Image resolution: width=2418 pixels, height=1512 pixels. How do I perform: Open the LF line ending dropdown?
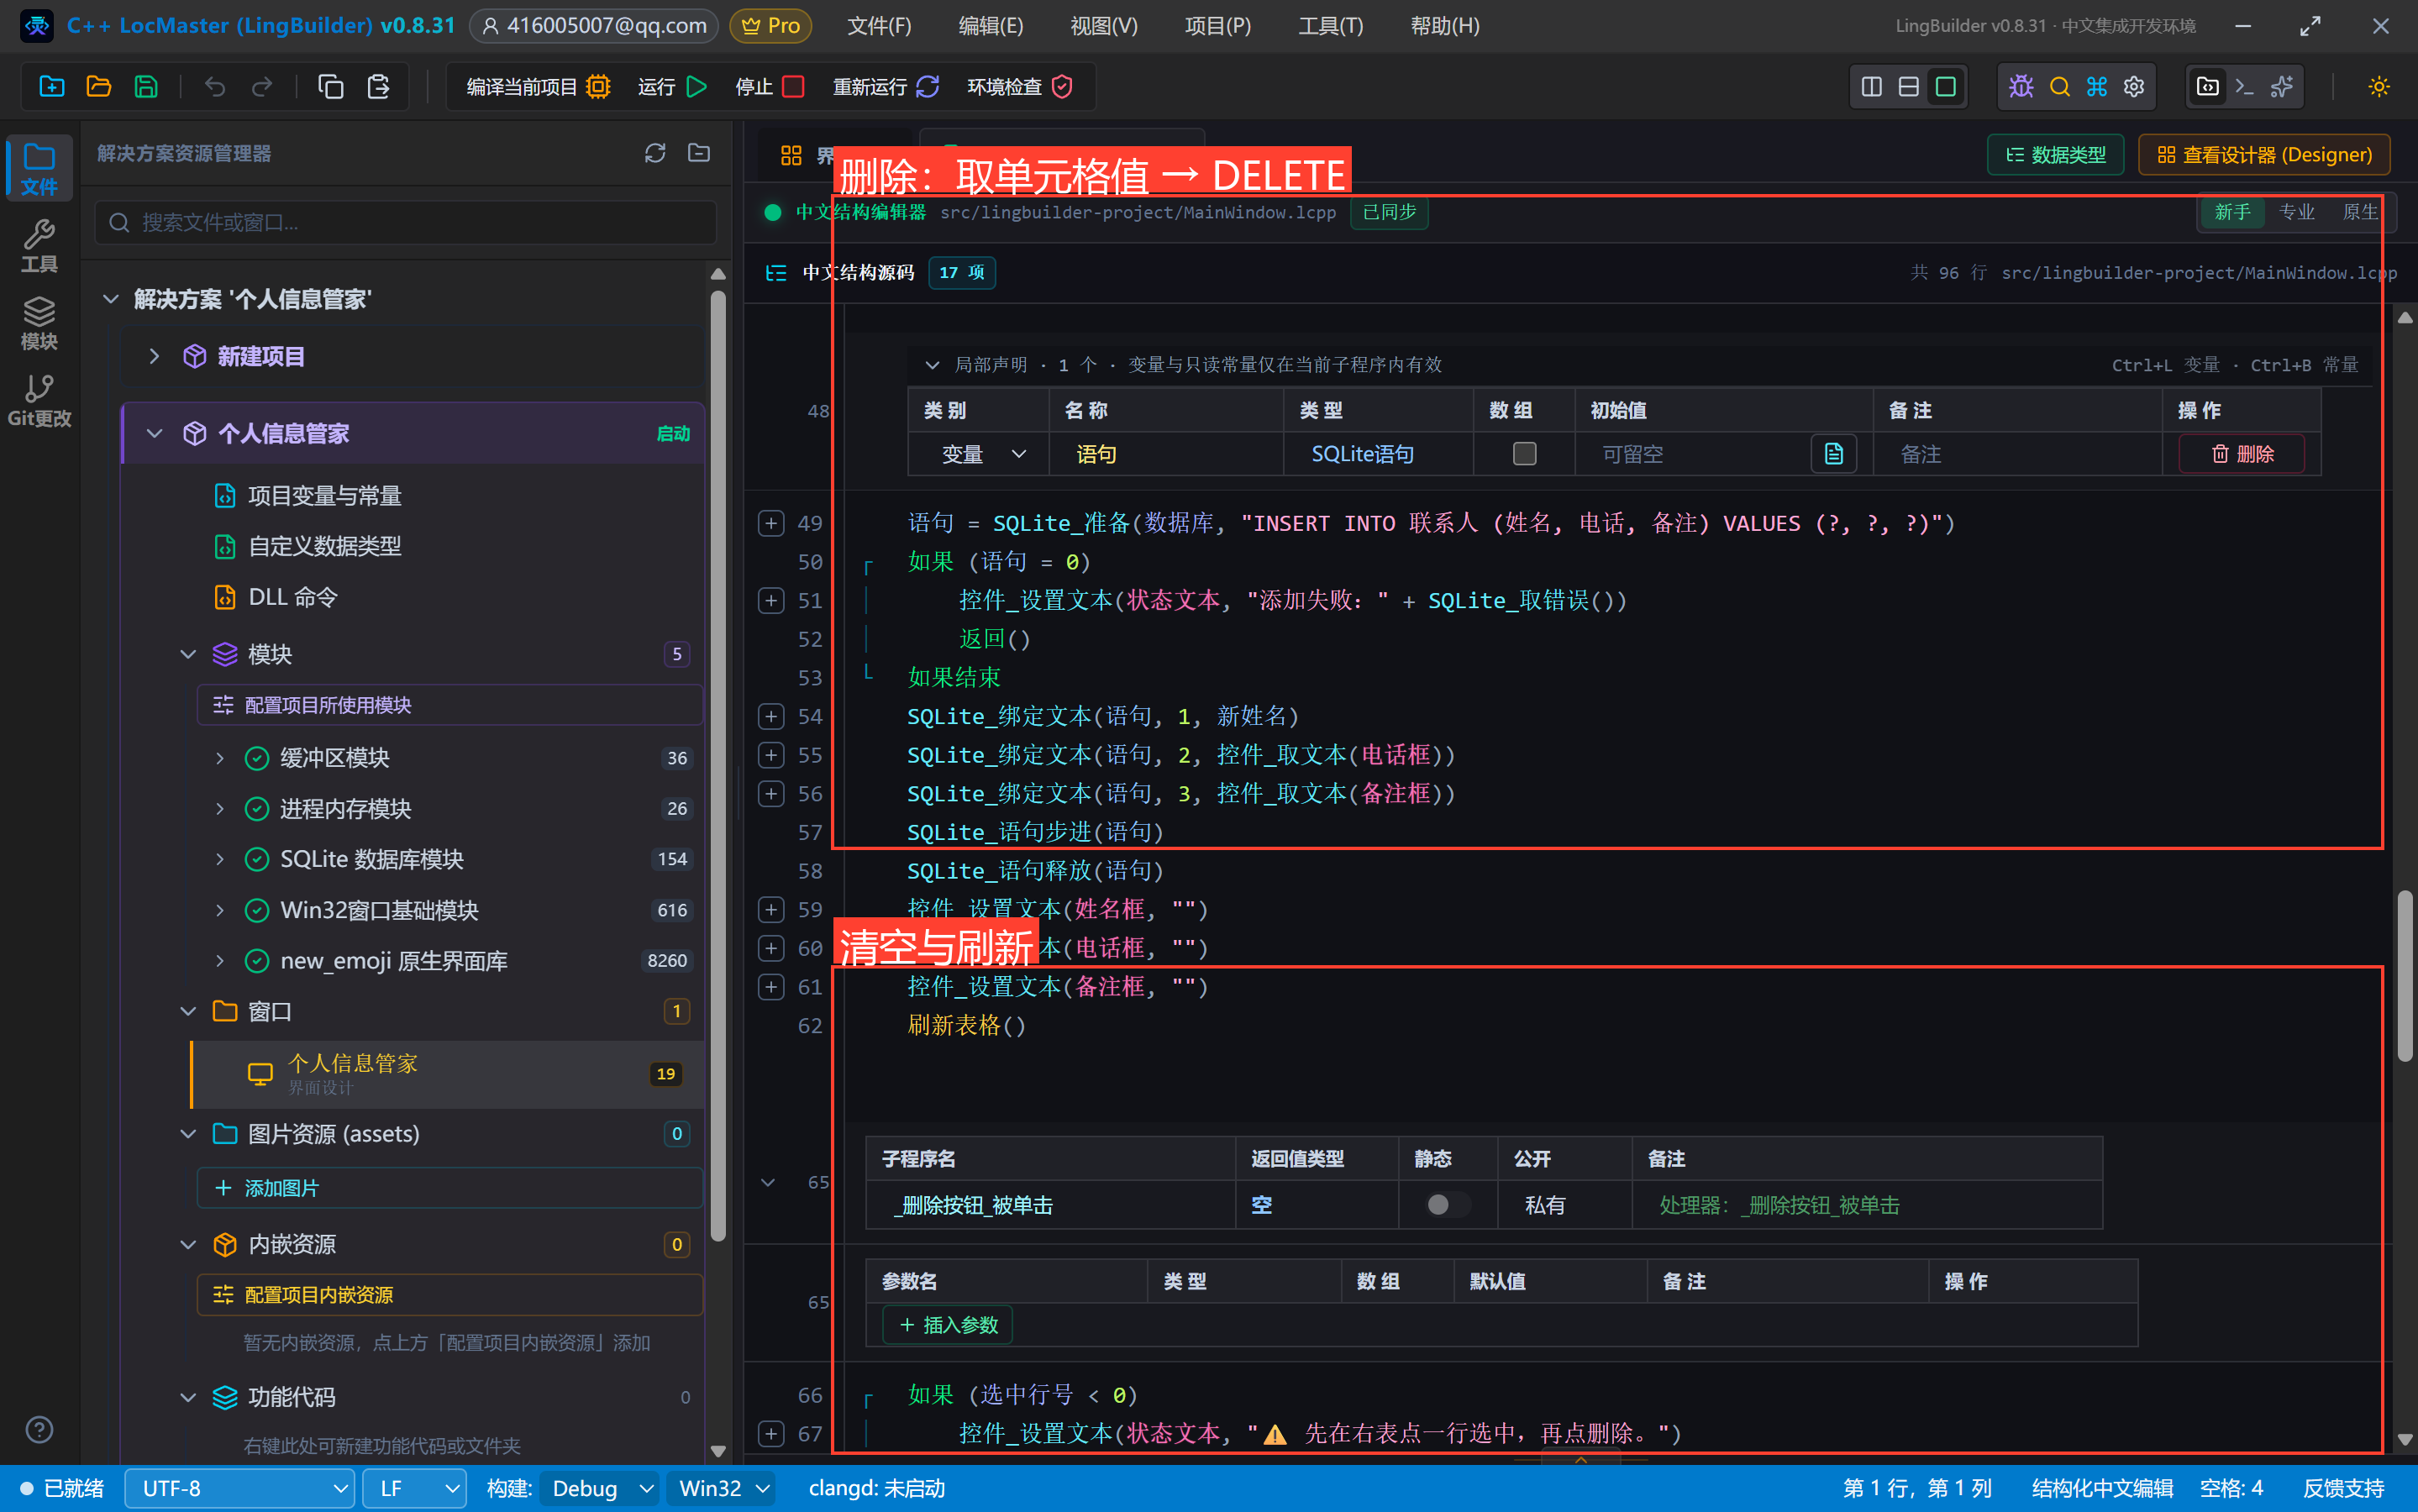tap(414, 1488)
